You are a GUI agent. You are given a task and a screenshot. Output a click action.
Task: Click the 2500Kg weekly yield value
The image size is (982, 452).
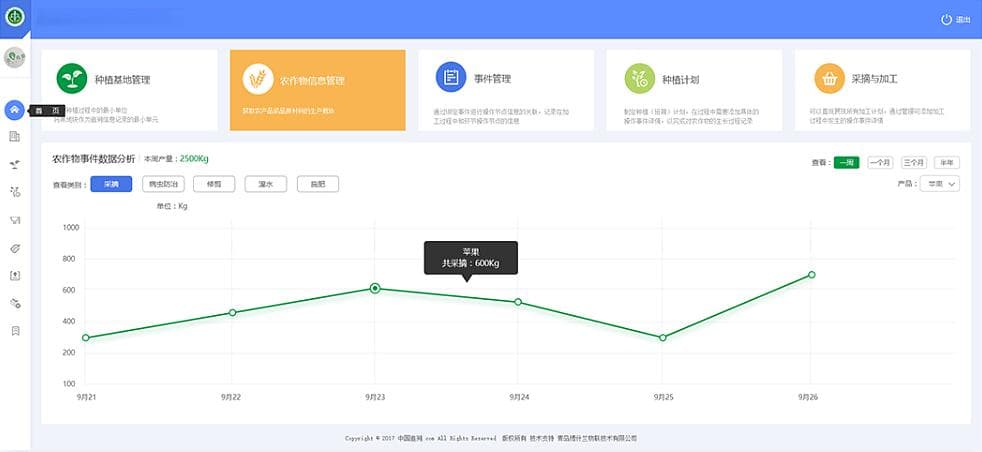[194, 159]
